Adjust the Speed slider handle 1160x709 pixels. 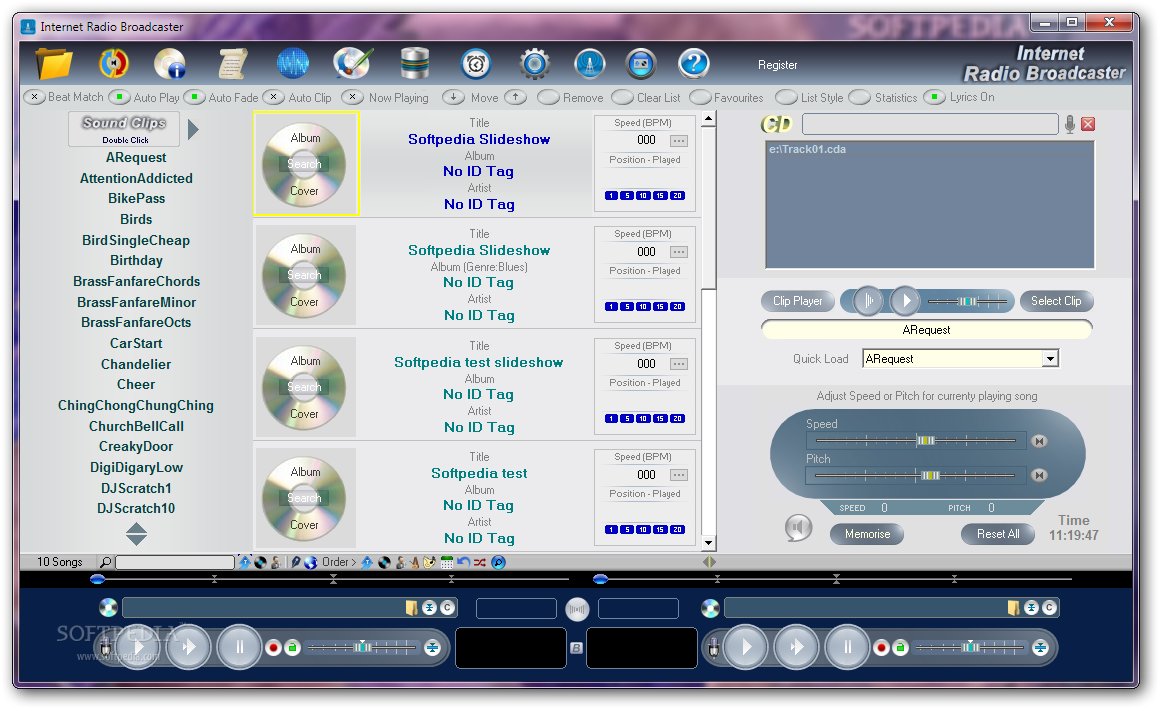925,440
